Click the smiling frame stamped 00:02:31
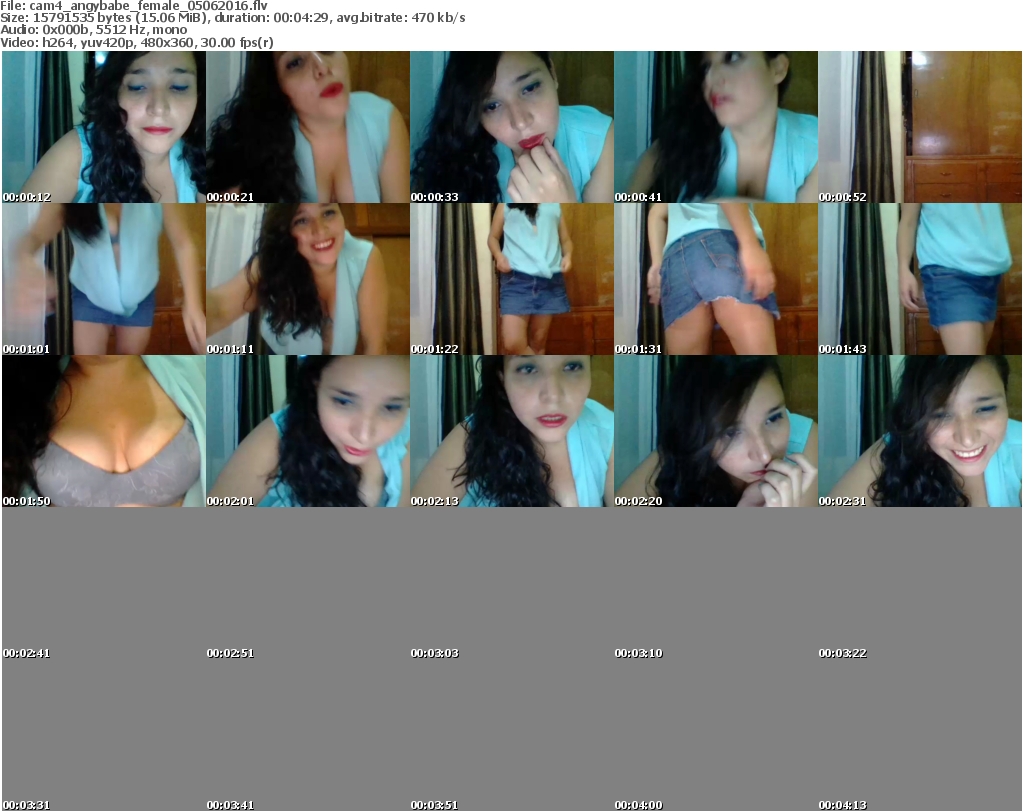Viewport: 1024px width, 811px height. pos(920,431)
